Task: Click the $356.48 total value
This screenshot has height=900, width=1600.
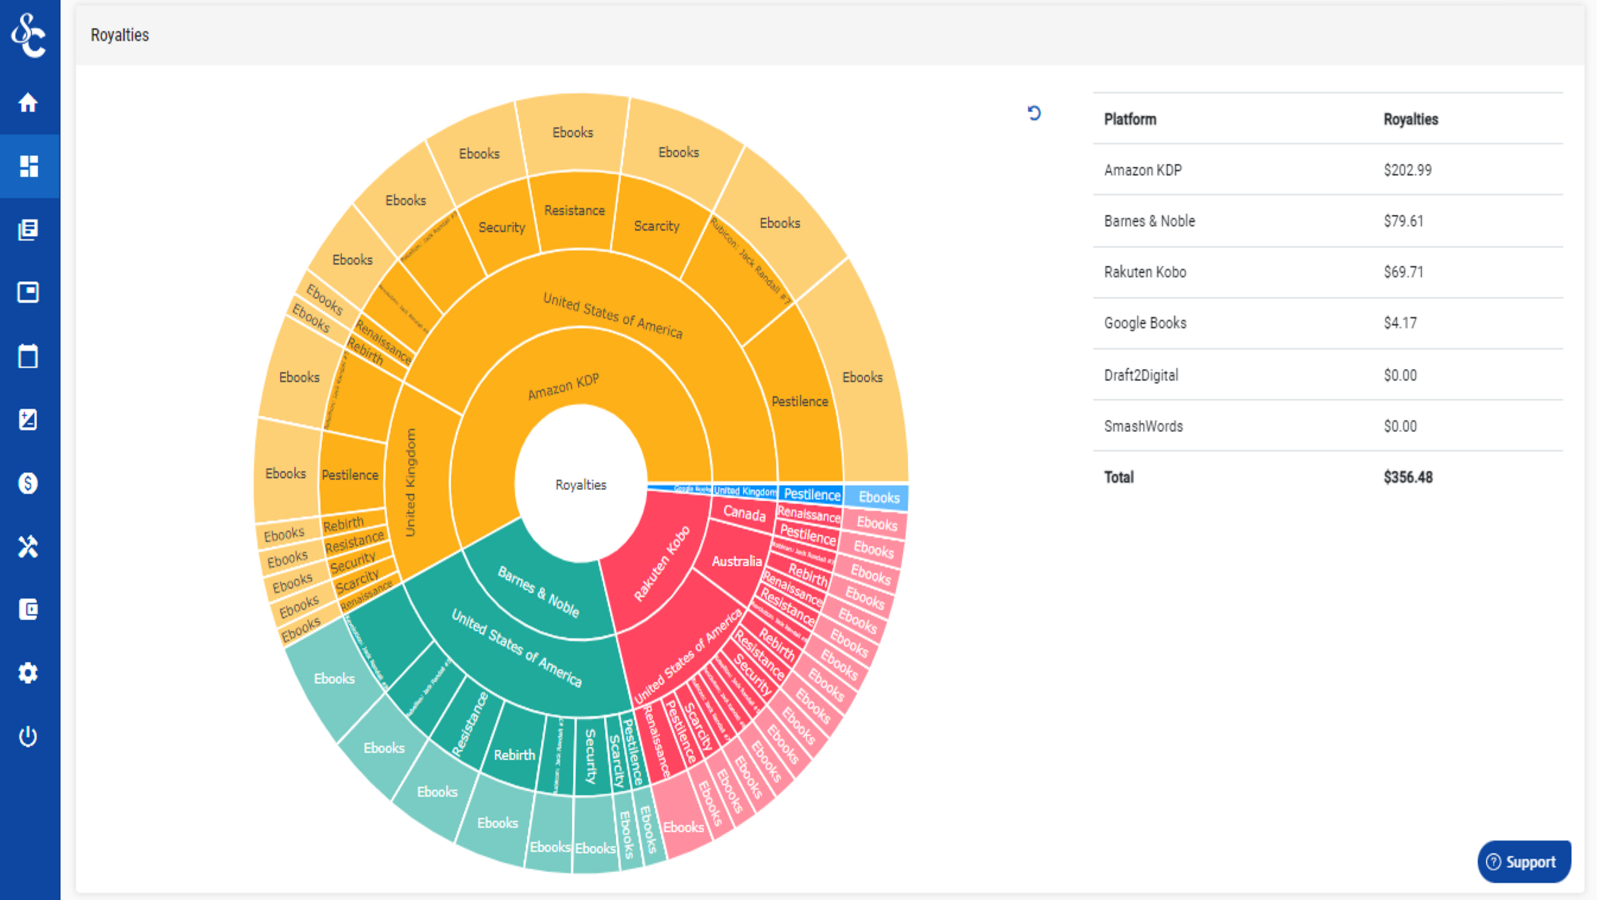Action: [x=1408, y=477]
